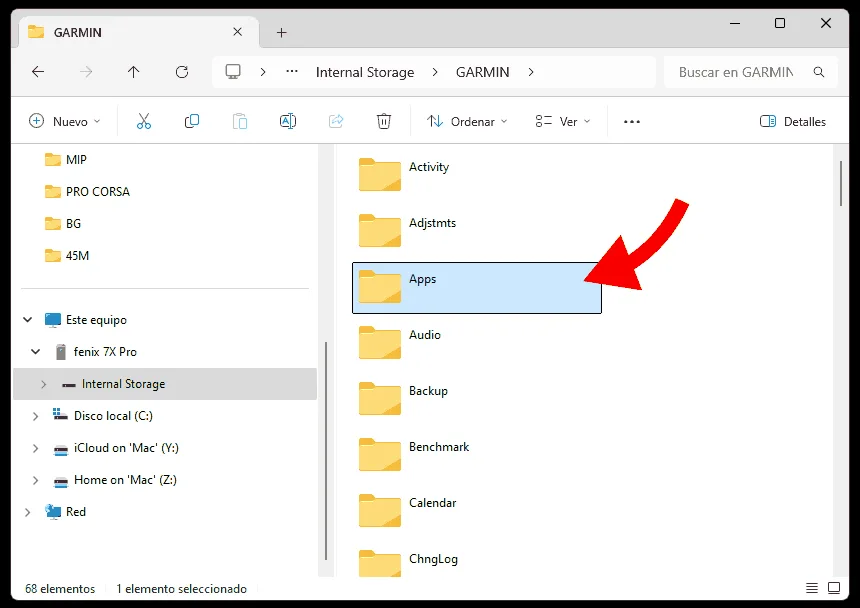This screenshot has width=860, height=608.
Task: Select the Audio folder
Action: [477, 343]
